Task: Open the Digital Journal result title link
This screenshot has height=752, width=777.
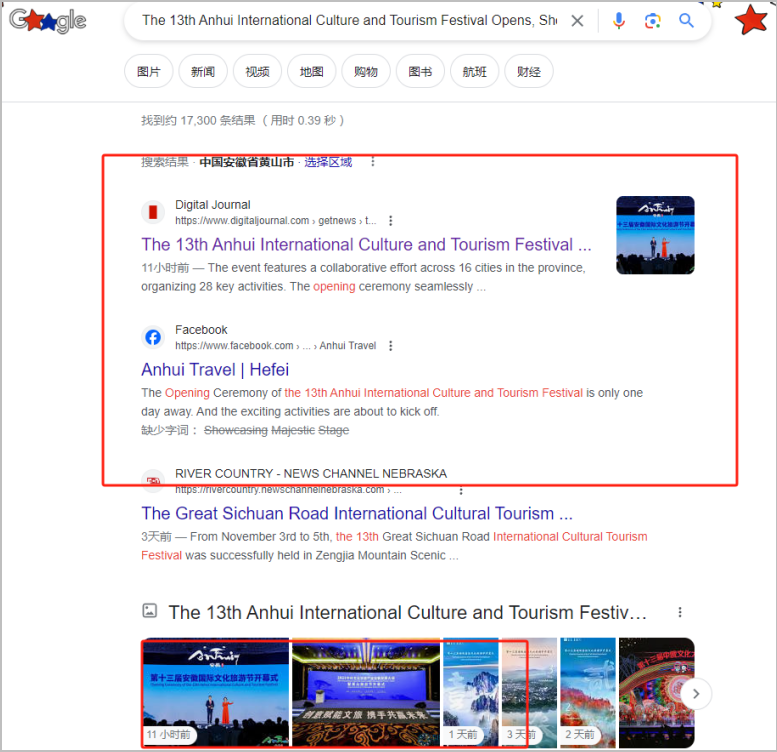Action: (x=366, y=245)
